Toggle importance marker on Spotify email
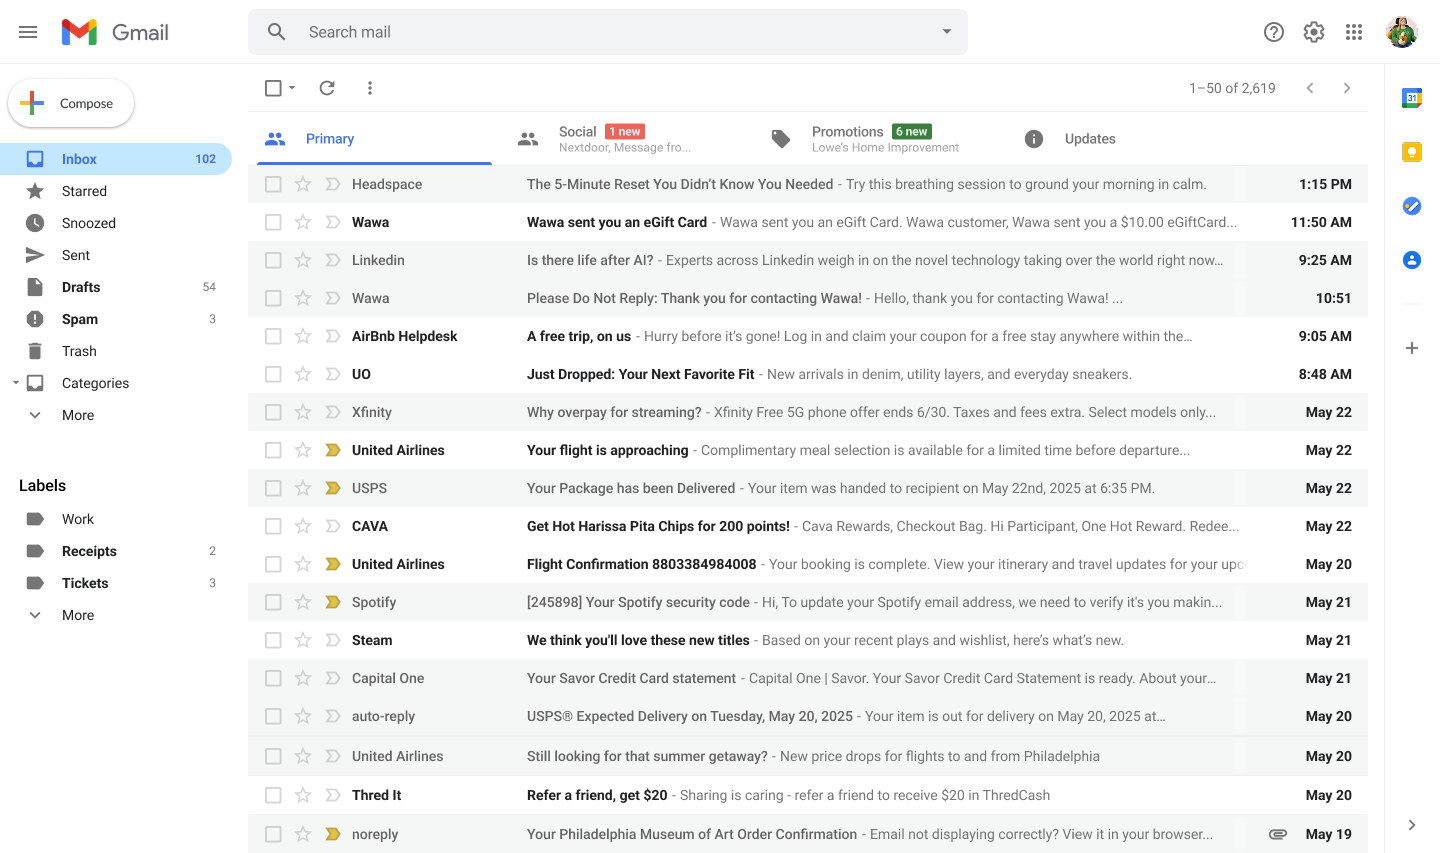Screen dimensions: 1440x853 [333, 602]
